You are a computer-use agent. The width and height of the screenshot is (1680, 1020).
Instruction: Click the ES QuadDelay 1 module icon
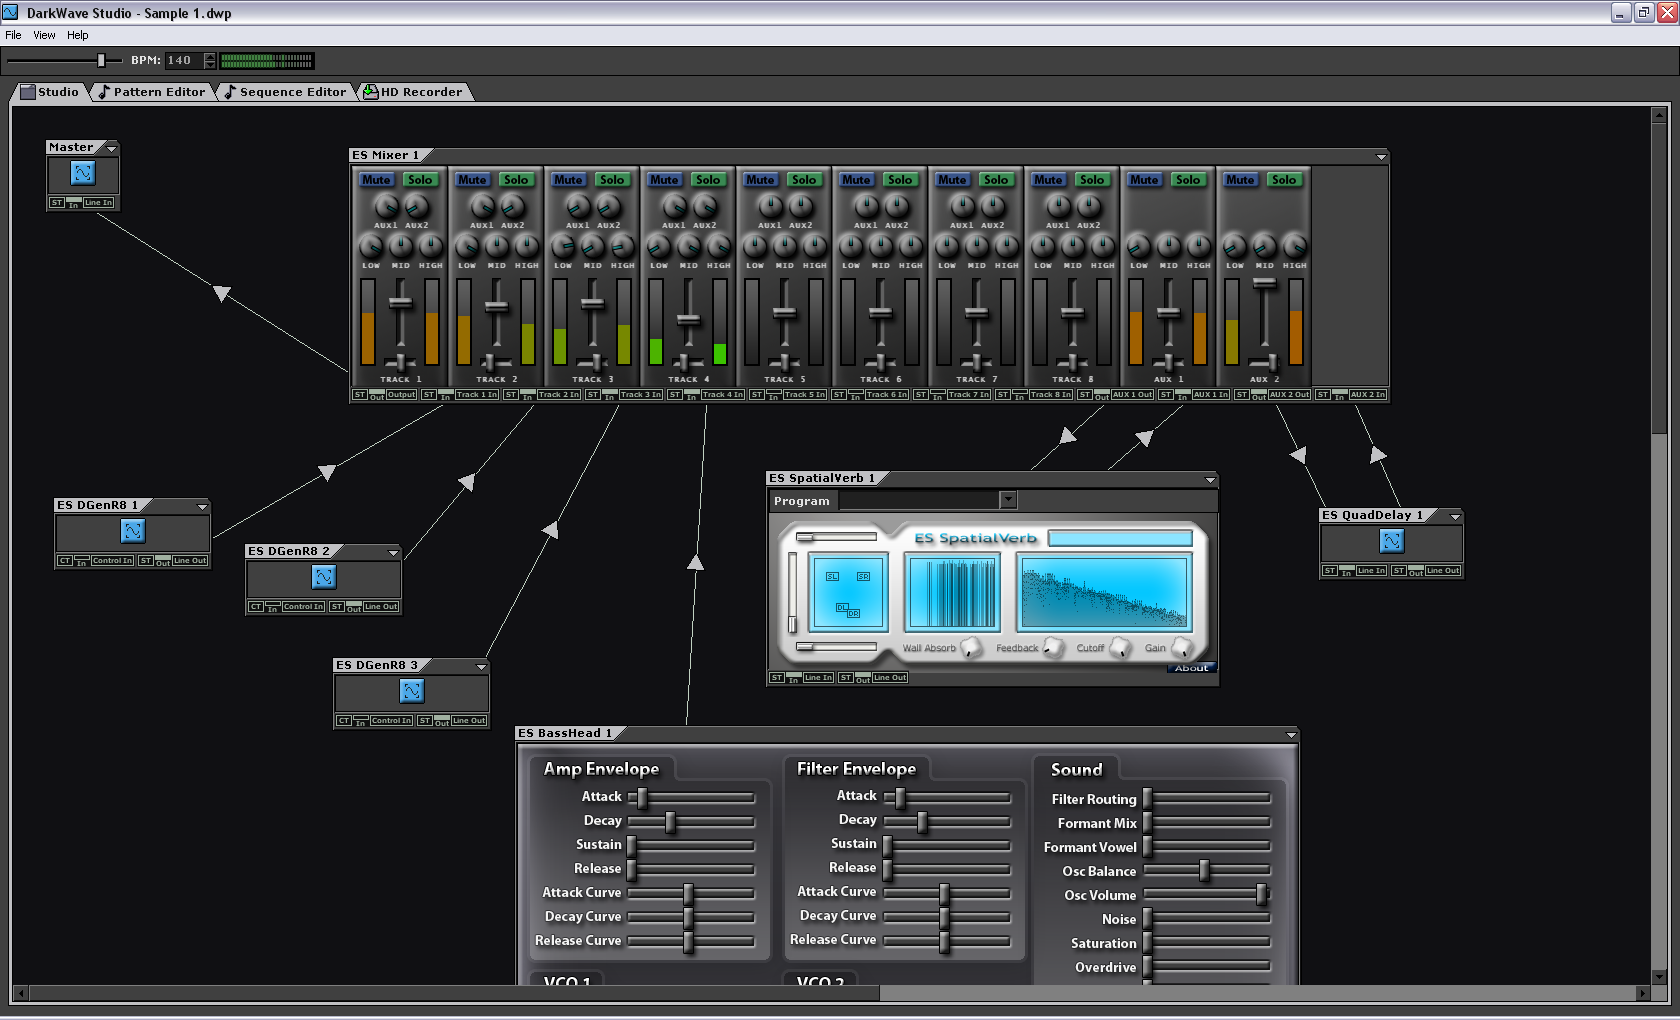point(1392,541)
